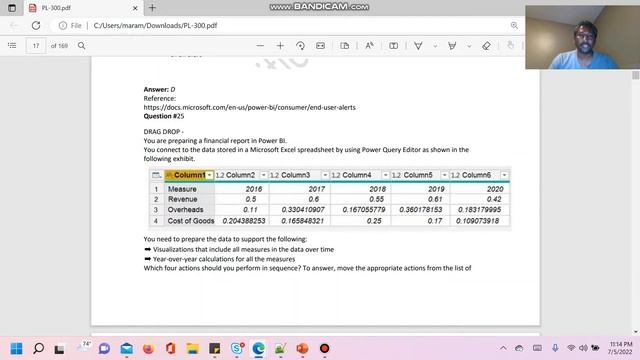Select the Erase tool
This screenshot has width=640, height=360.
[486, 46]
